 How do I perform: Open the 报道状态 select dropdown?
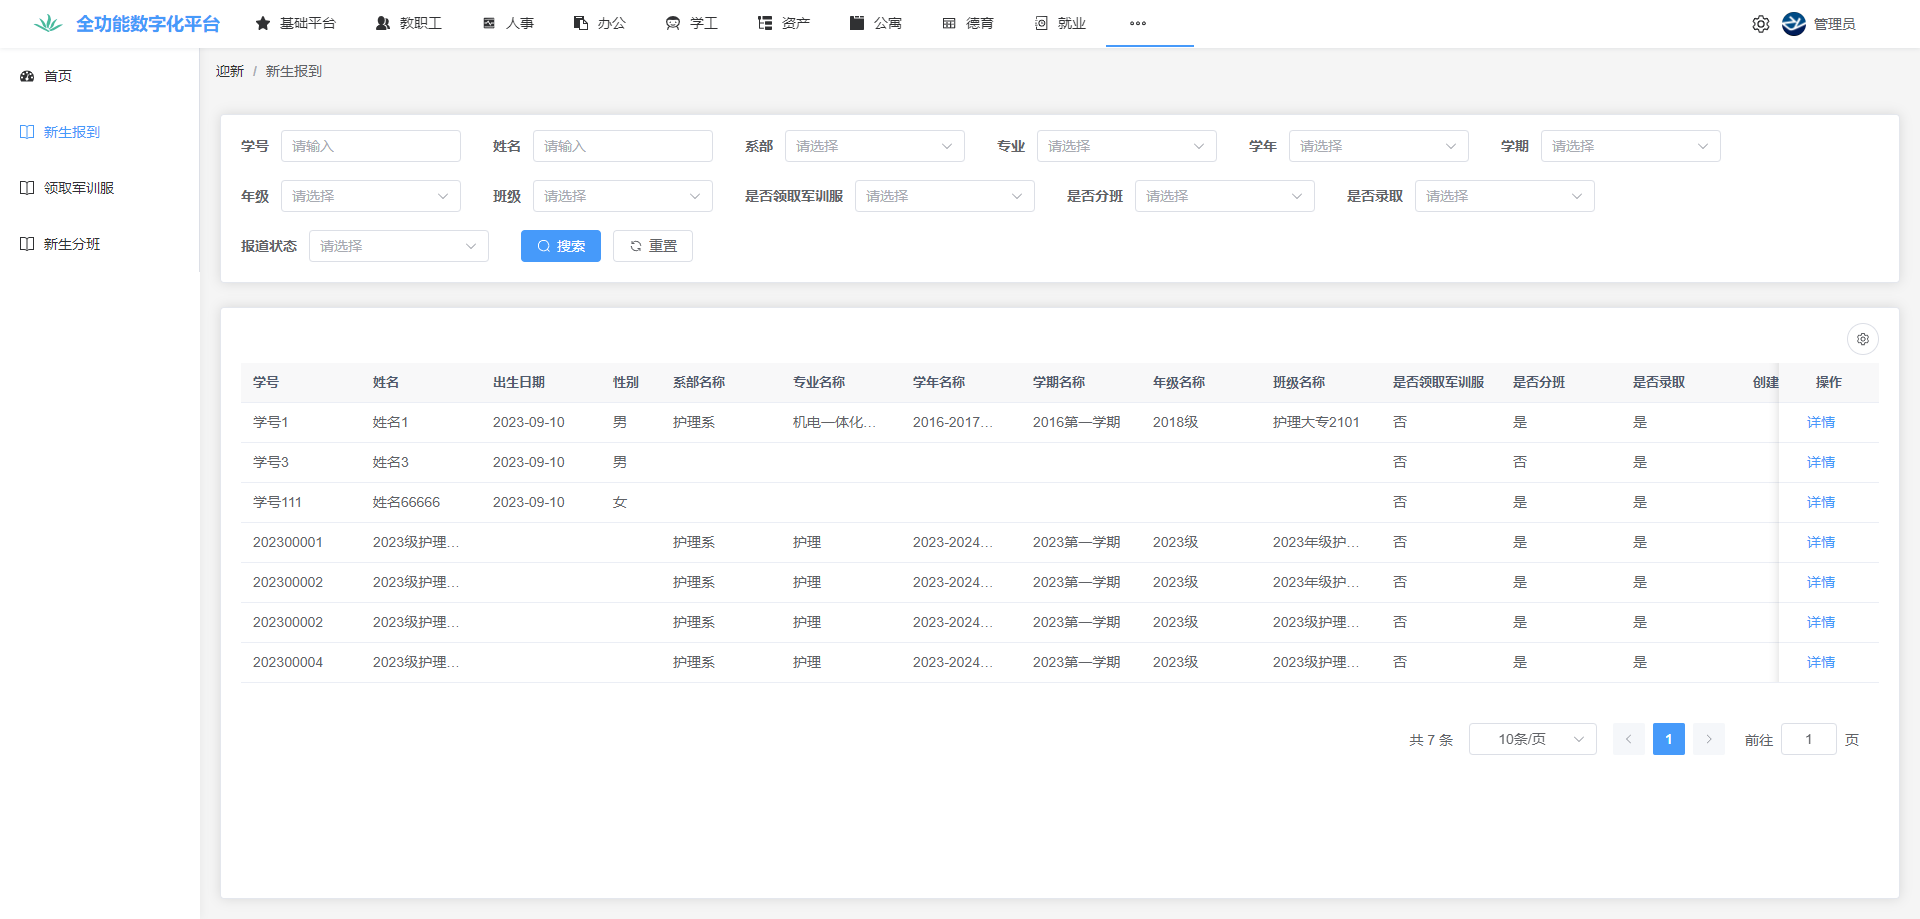[x=398, y=246]
